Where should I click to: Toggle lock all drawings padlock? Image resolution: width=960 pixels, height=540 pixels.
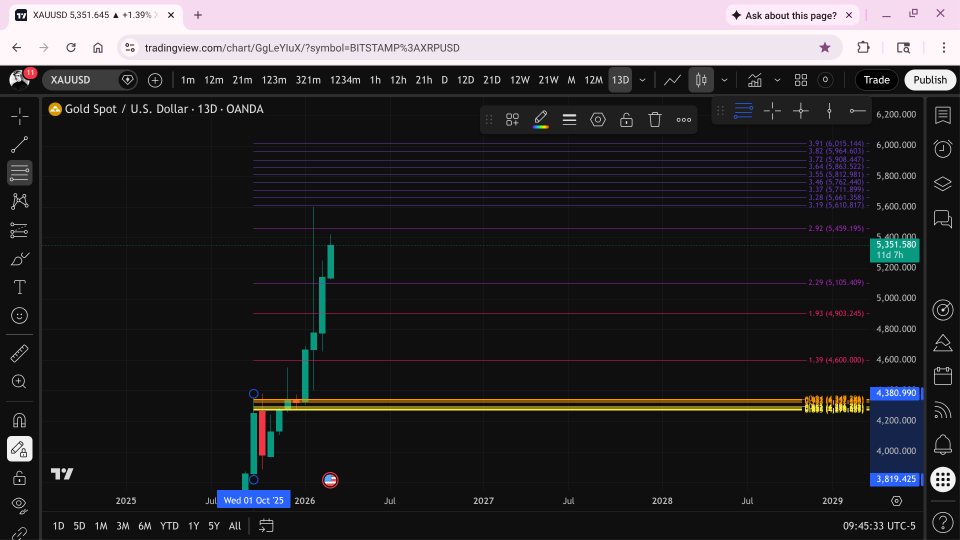coord(19,478)
